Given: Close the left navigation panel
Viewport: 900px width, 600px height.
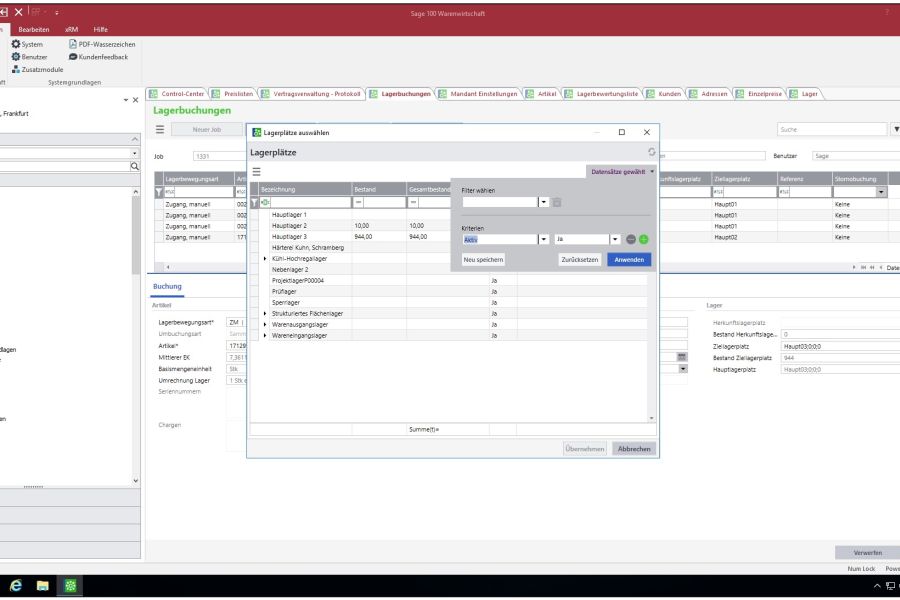Looking at the screenshot, I should click(x=135, y=100).
